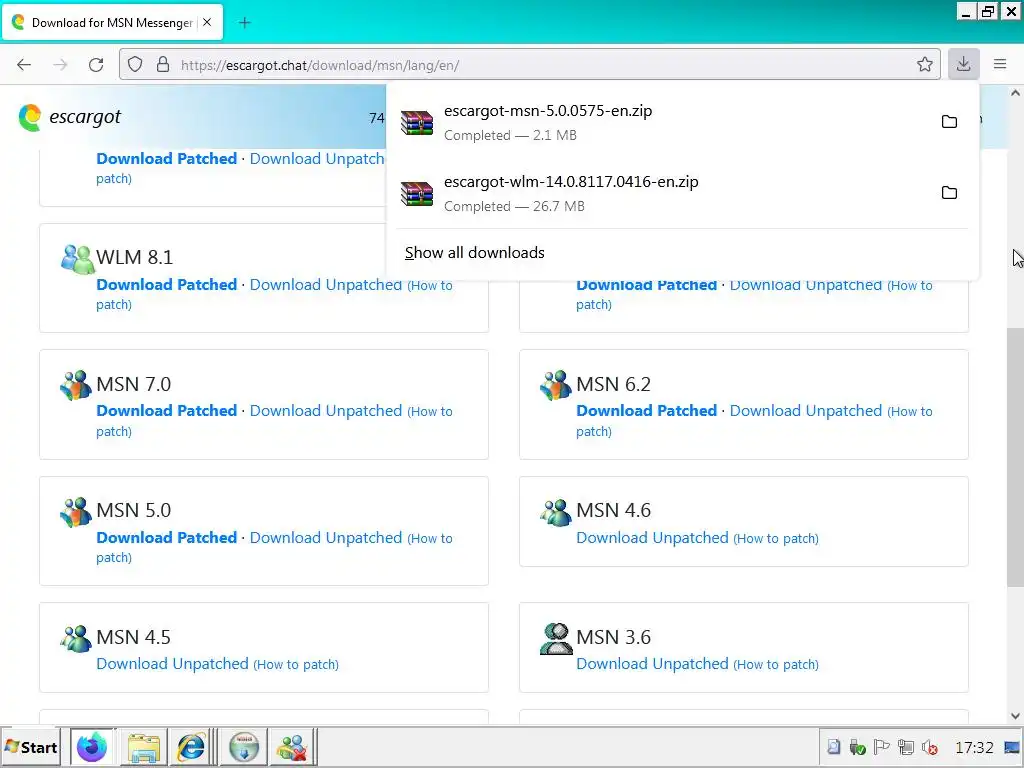Click the muted volume tray icon
The width and height of the screenshot is (1024, 768).
[x=929, y=747]
